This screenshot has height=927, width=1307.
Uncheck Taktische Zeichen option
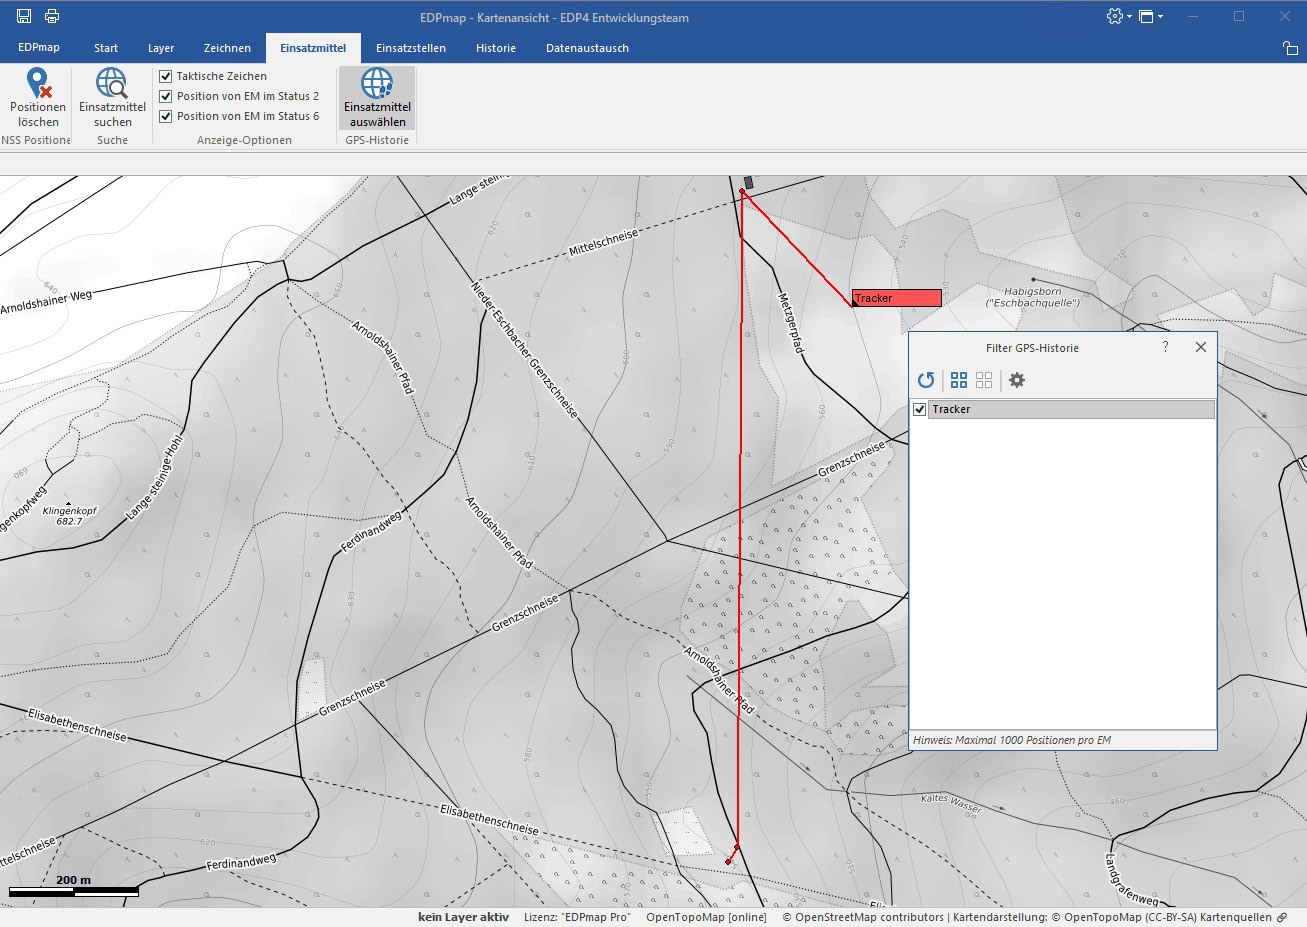coord(166,76)
